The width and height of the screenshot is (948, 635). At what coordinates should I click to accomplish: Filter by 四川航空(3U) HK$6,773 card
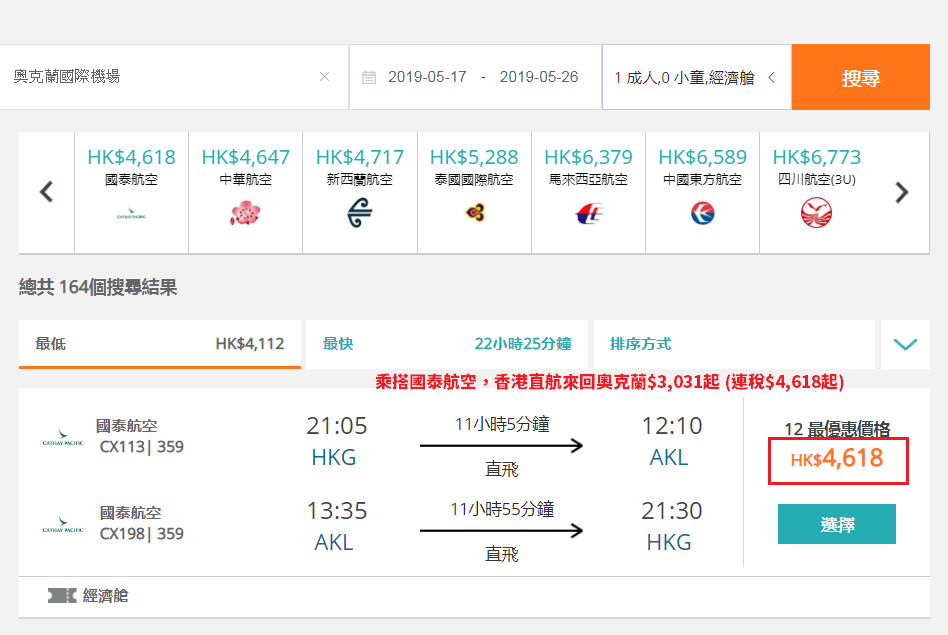click(x=817, y=192)
